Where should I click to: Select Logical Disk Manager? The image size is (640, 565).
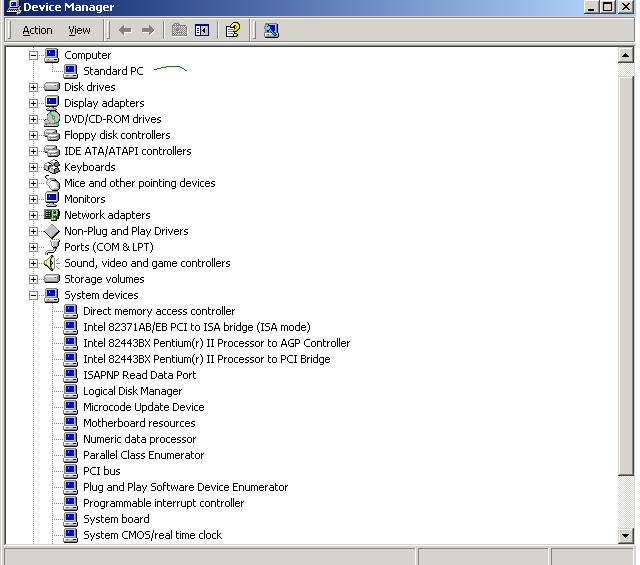pyautogui.click(x=132, y=391)
